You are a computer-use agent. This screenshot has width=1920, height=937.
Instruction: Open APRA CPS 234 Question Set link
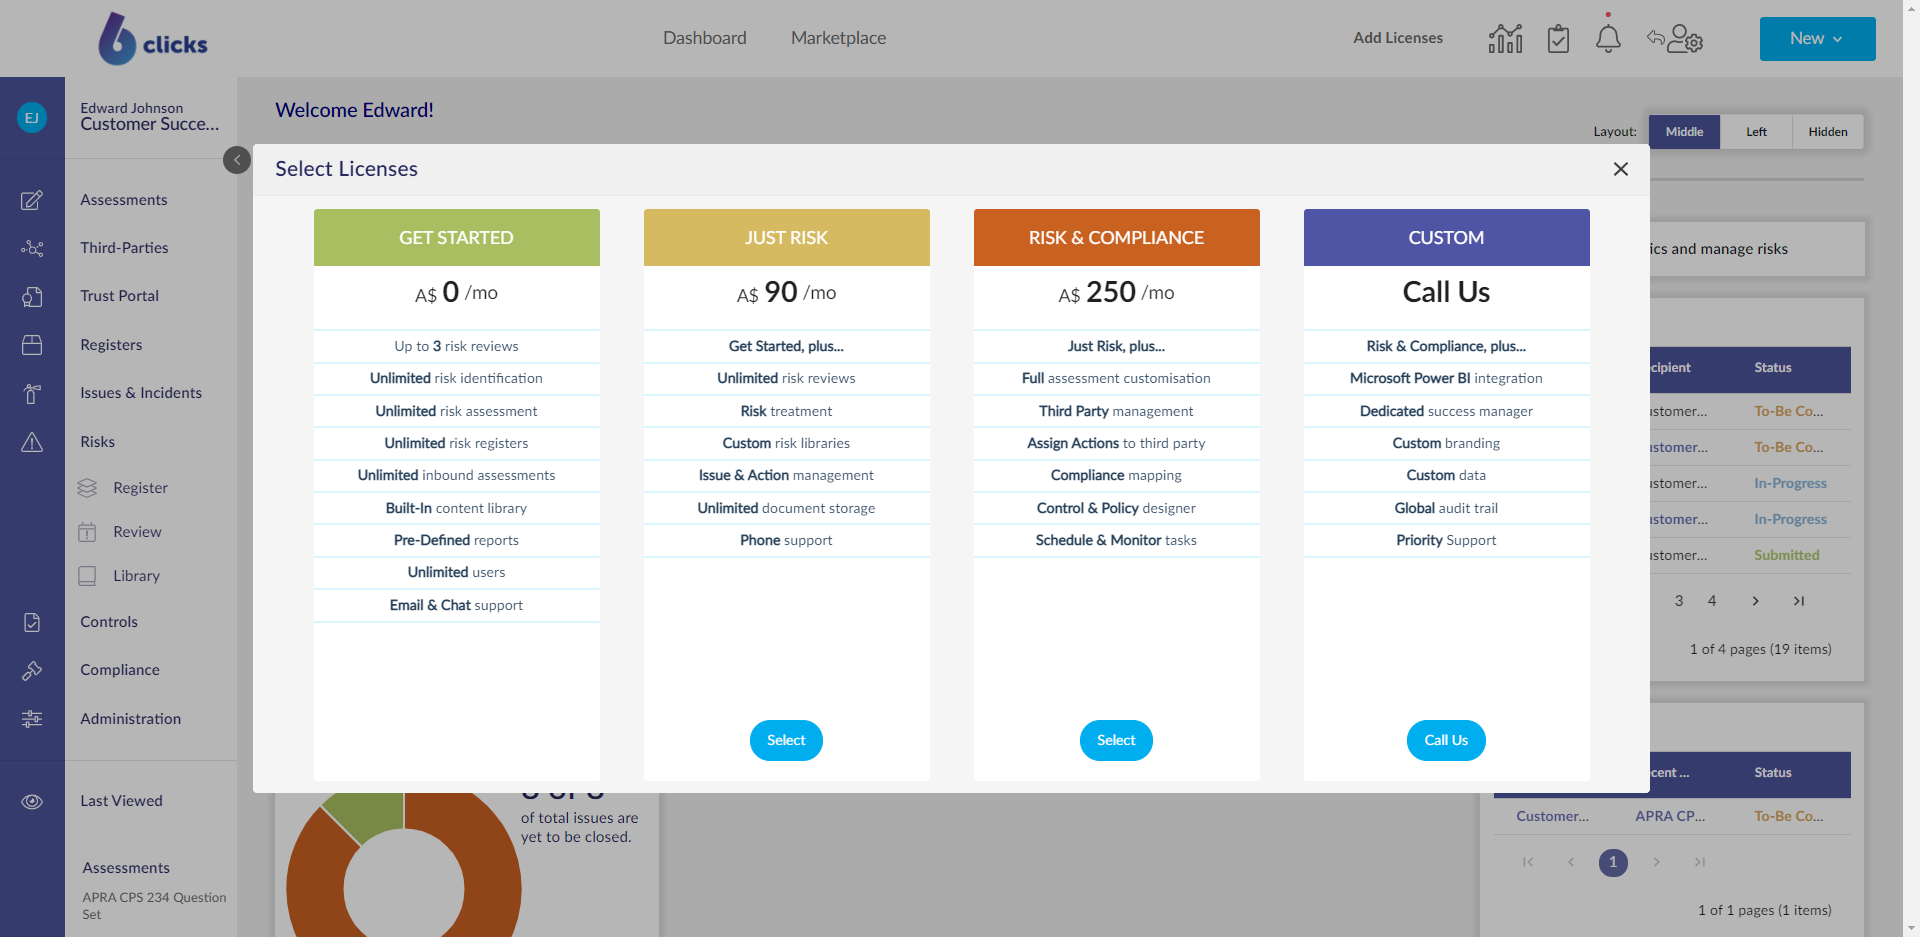154,906
